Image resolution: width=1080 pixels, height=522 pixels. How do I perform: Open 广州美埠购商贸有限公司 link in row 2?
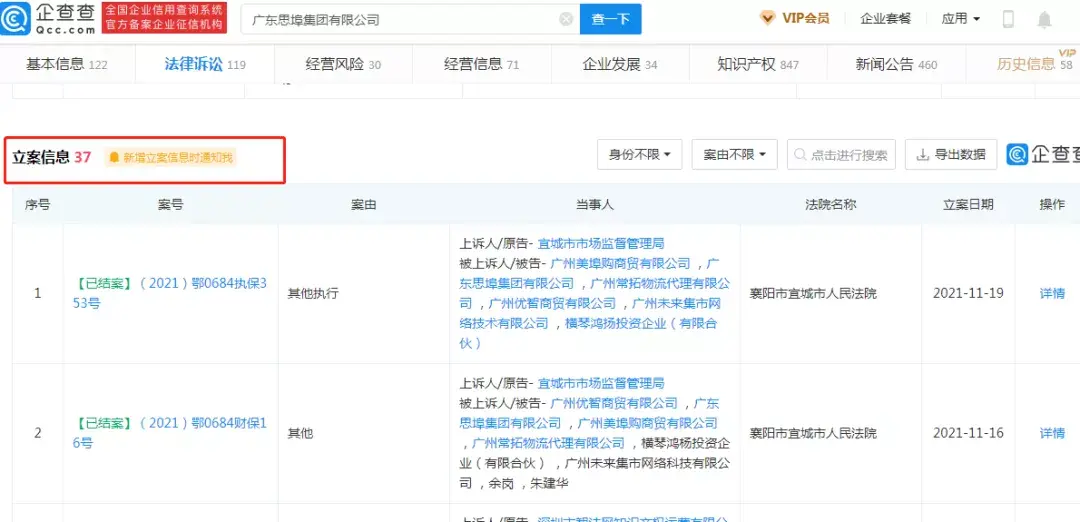tap(647, 423)
